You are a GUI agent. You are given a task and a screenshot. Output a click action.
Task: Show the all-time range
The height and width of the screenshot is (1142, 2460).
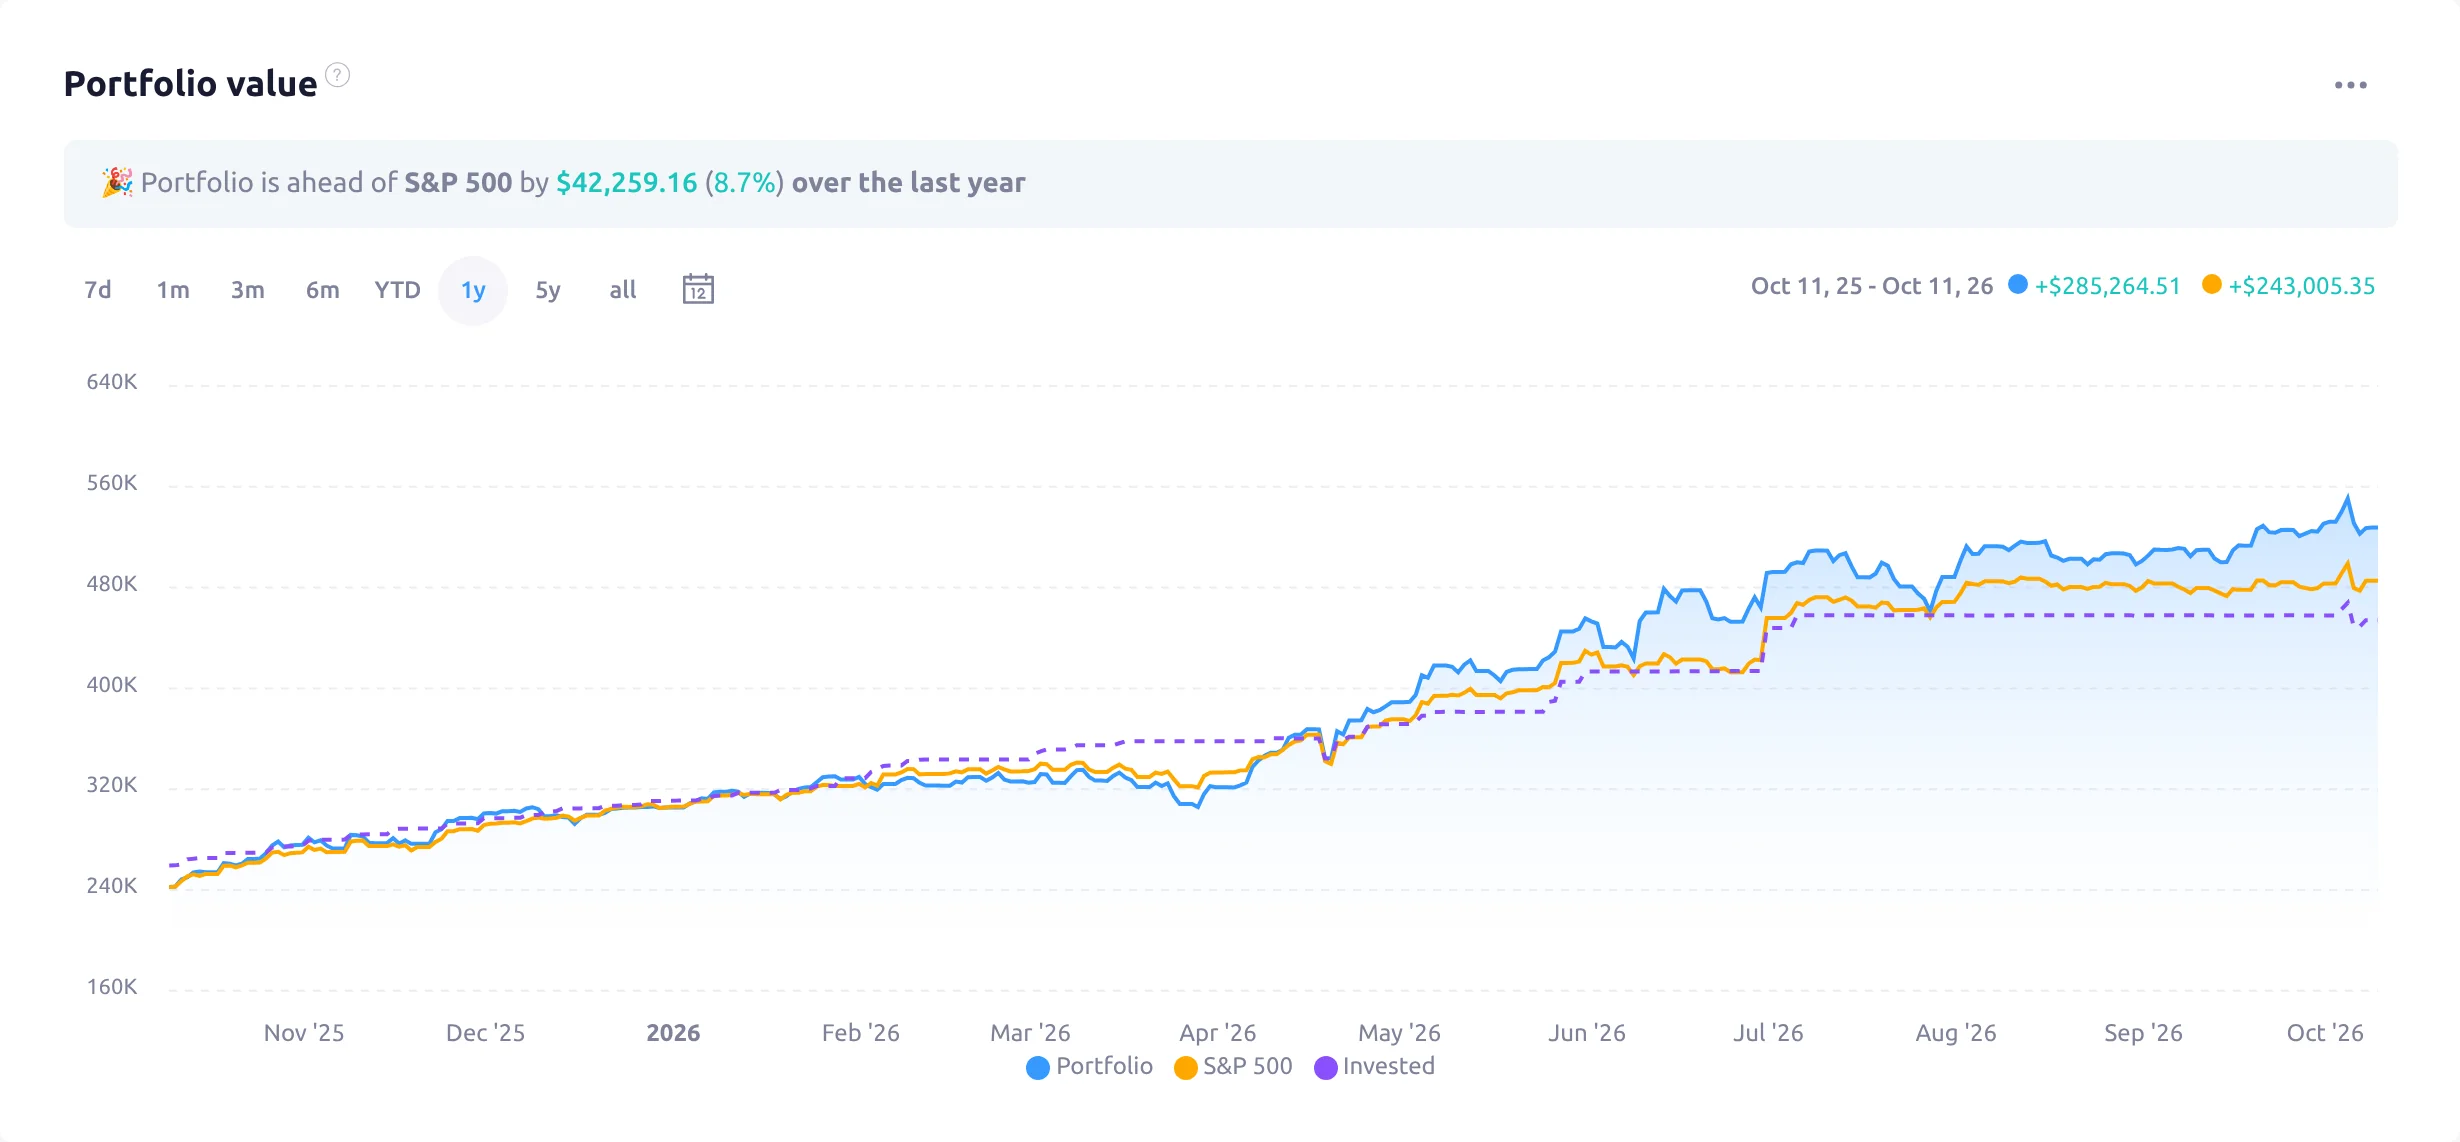[623, 290]
